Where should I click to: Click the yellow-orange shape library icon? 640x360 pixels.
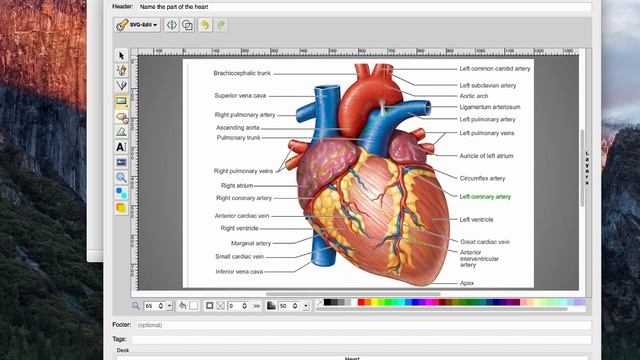[121, 208]
